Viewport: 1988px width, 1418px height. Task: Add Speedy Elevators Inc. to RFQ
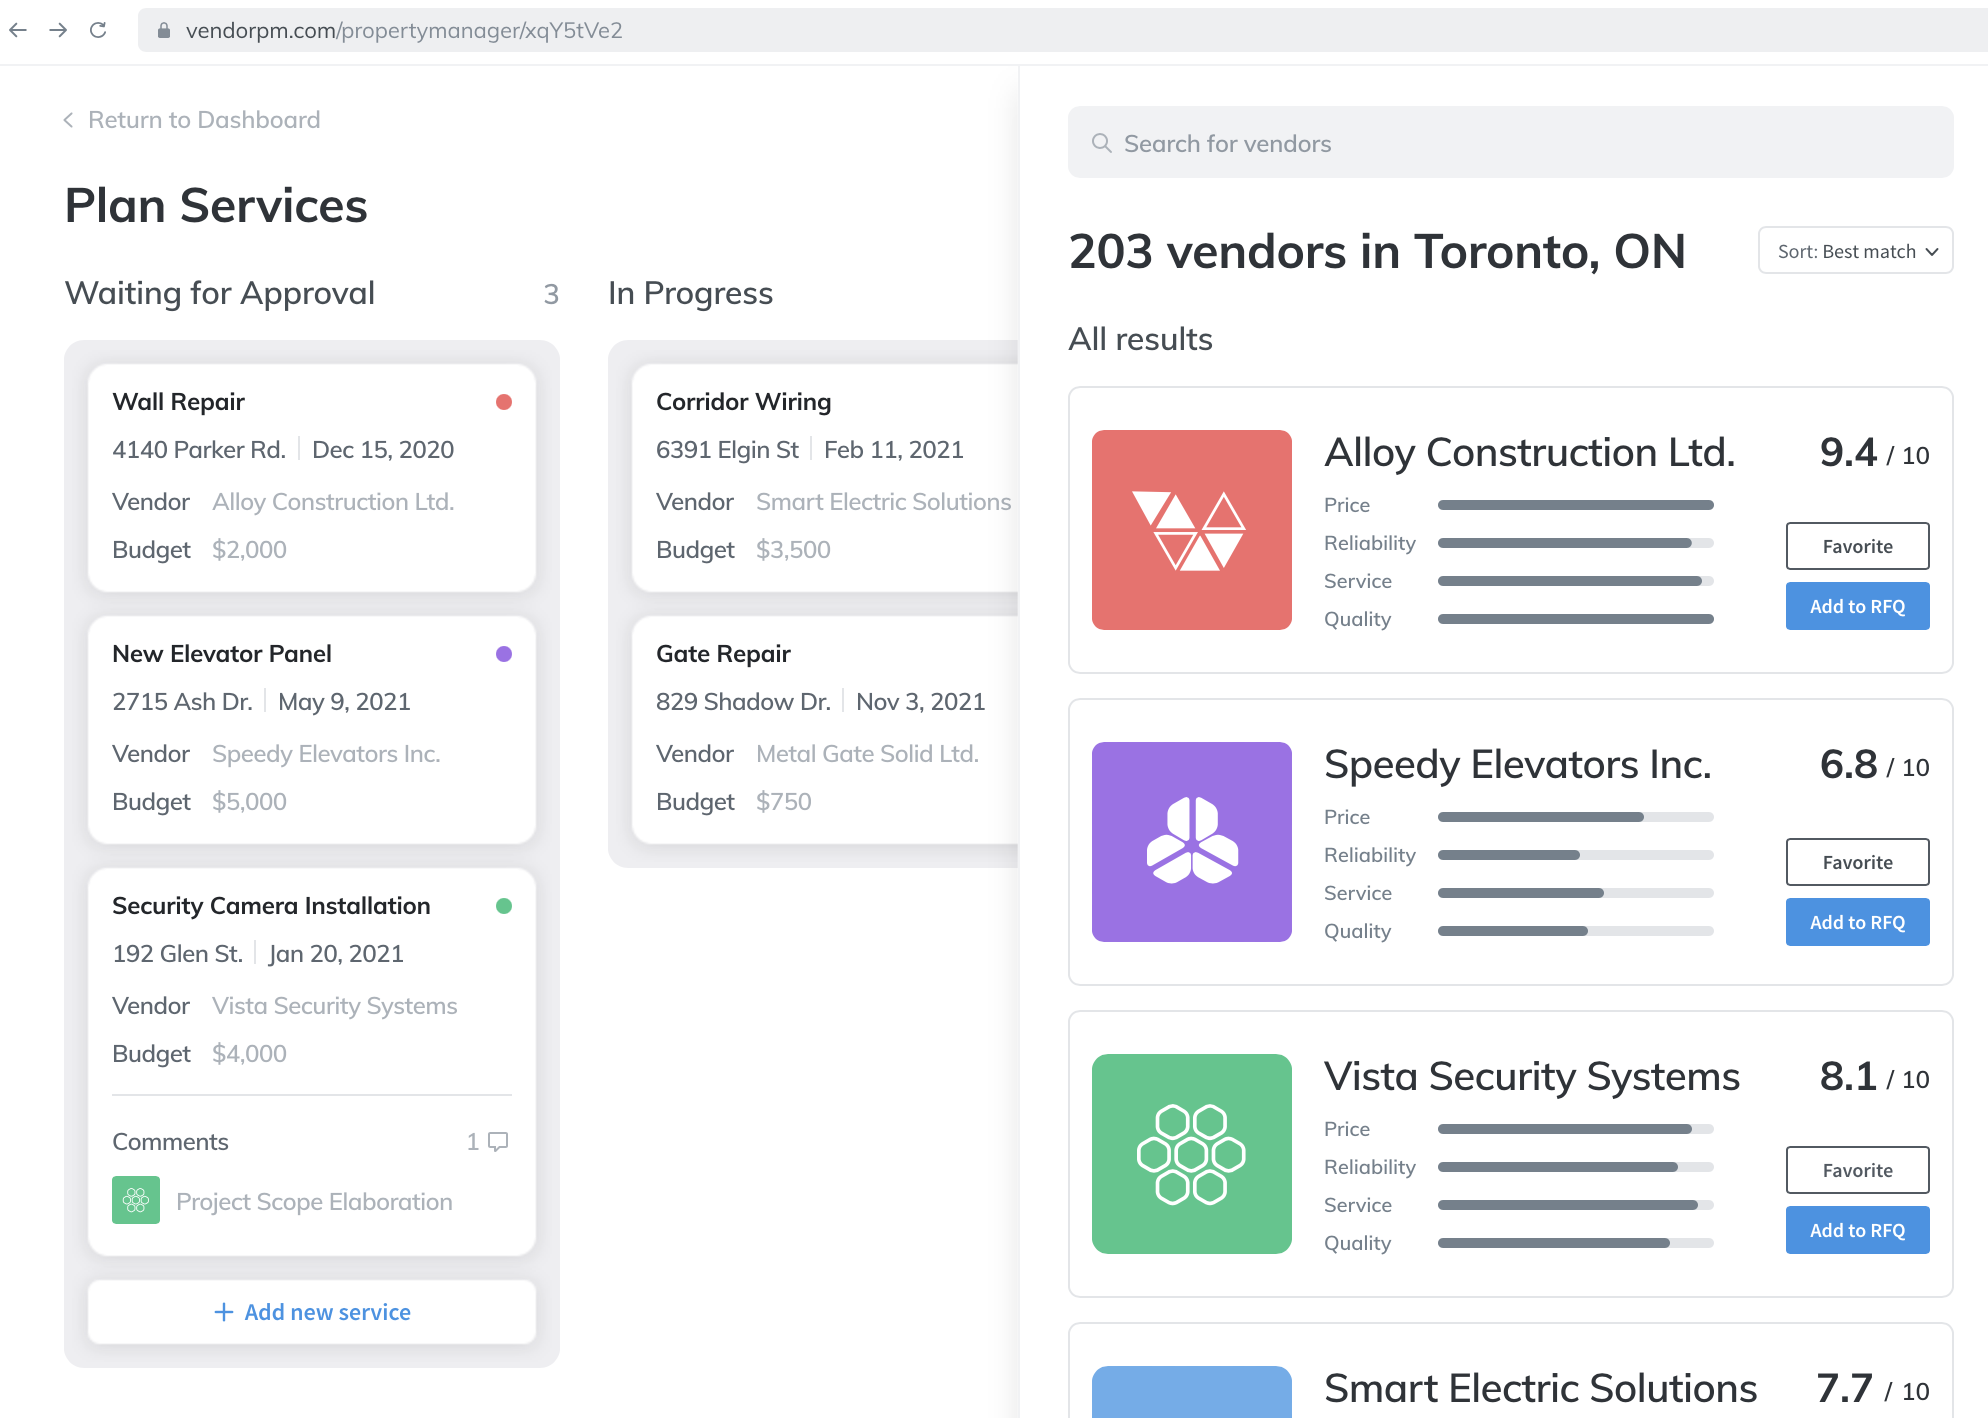(x=1858, y=922)
